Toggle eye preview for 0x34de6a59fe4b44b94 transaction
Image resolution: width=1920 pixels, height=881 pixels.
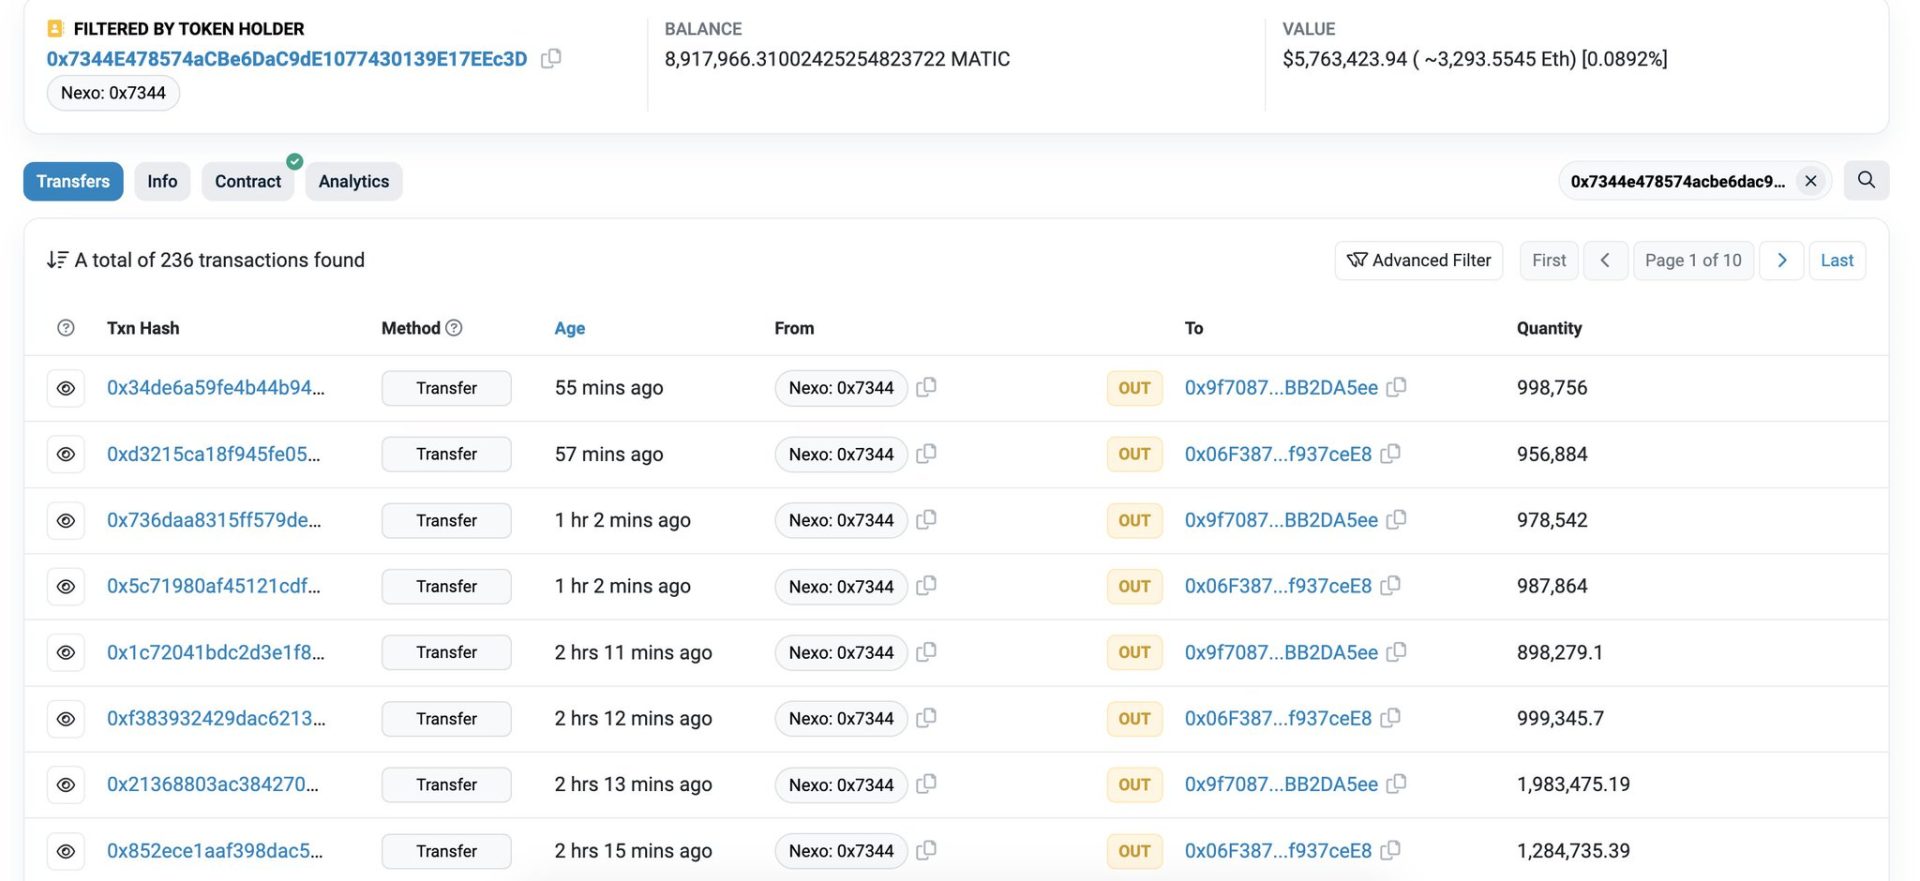[x=66, y=388]
